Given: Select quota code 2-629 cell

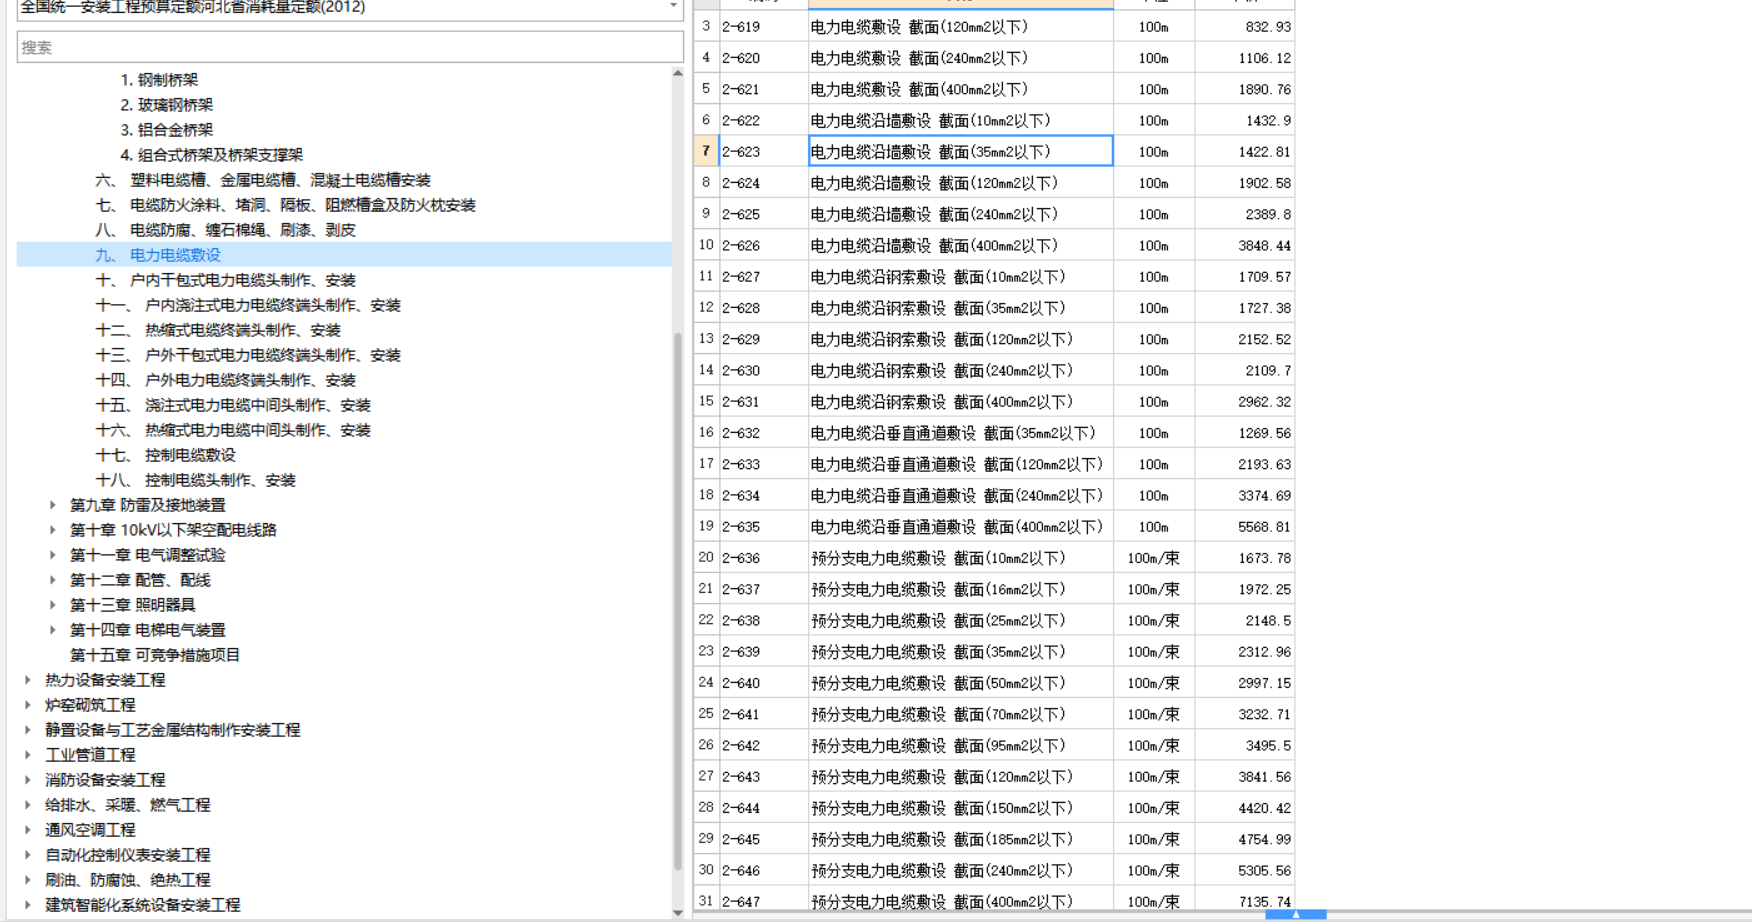Looking at the screenshot, I should point(764,339).
